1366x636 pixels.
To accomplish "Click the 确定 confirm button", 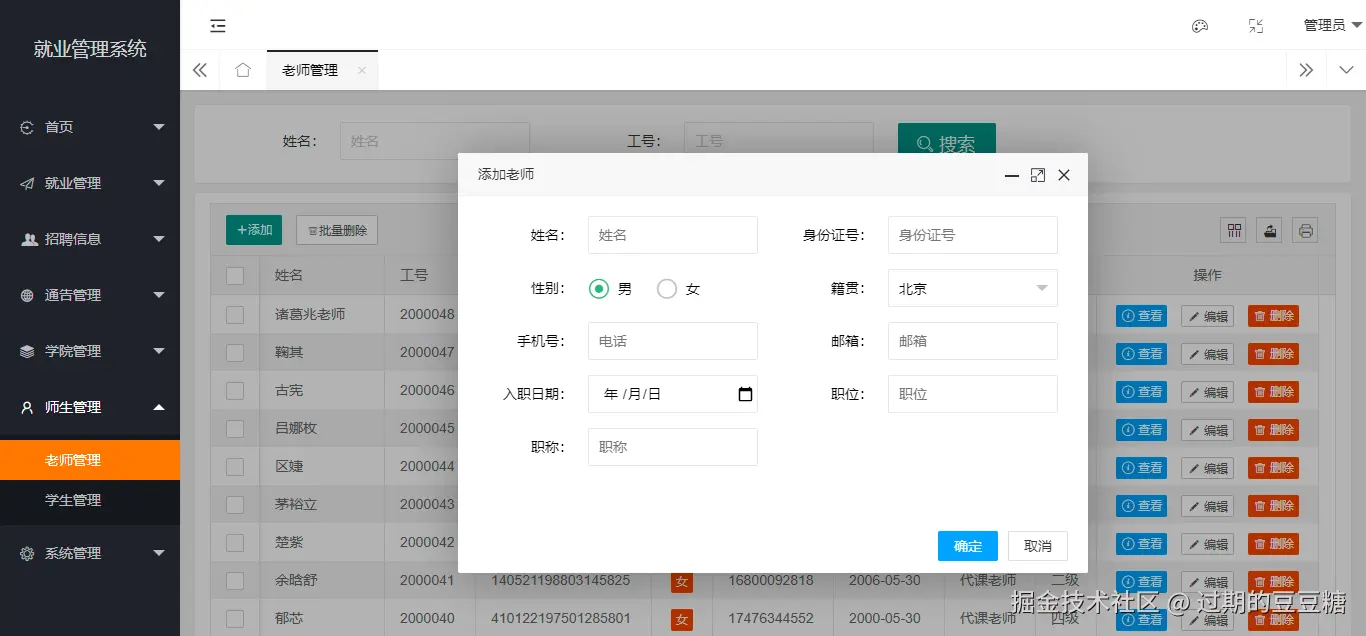I will (x=966, y=546).
